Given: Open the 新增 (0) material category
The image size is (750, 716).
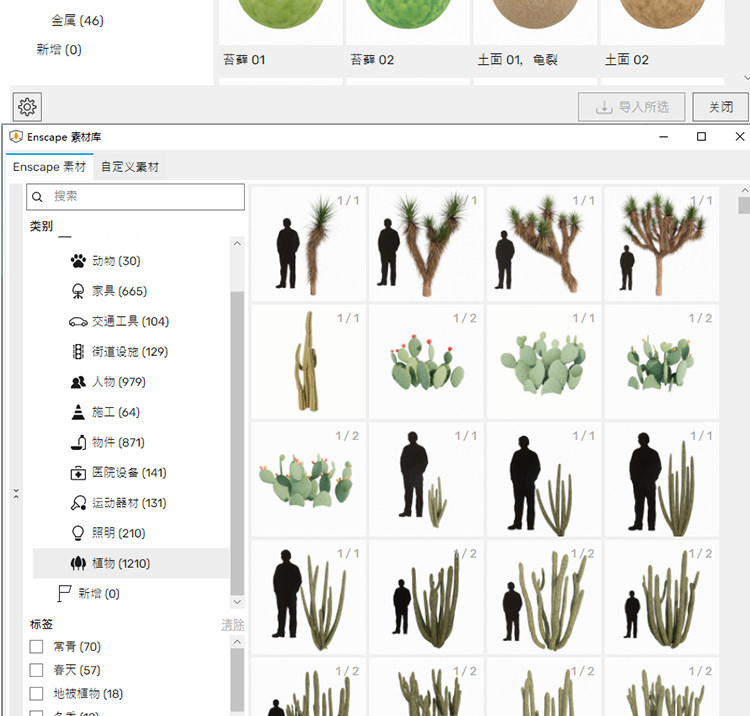Looking at the screenshot, I should [59, 50].
